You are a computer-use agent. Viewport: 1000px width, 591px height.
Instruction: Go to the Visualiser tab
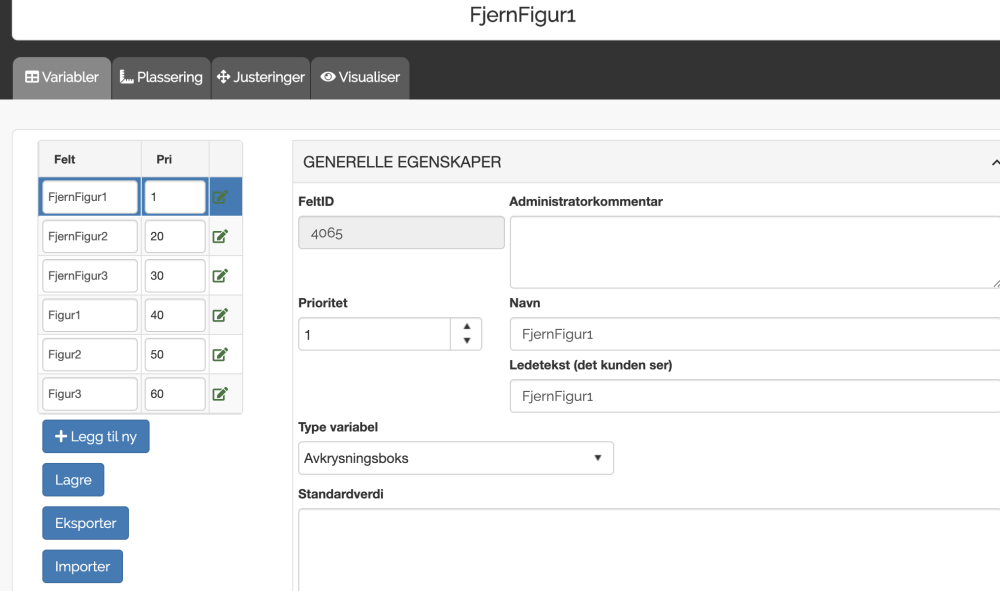(360, 77)
